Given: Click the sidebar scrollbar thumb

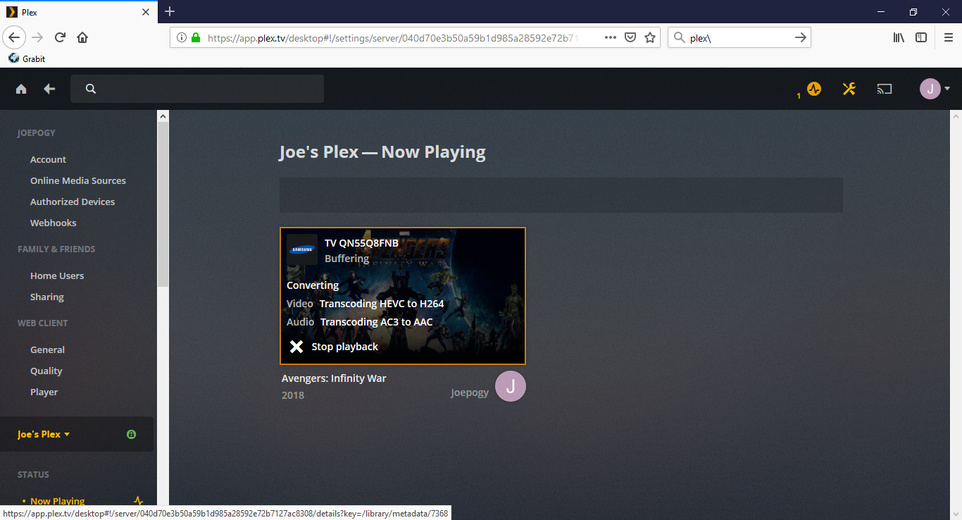Looking at the screenshot, I should click(163, 204).
